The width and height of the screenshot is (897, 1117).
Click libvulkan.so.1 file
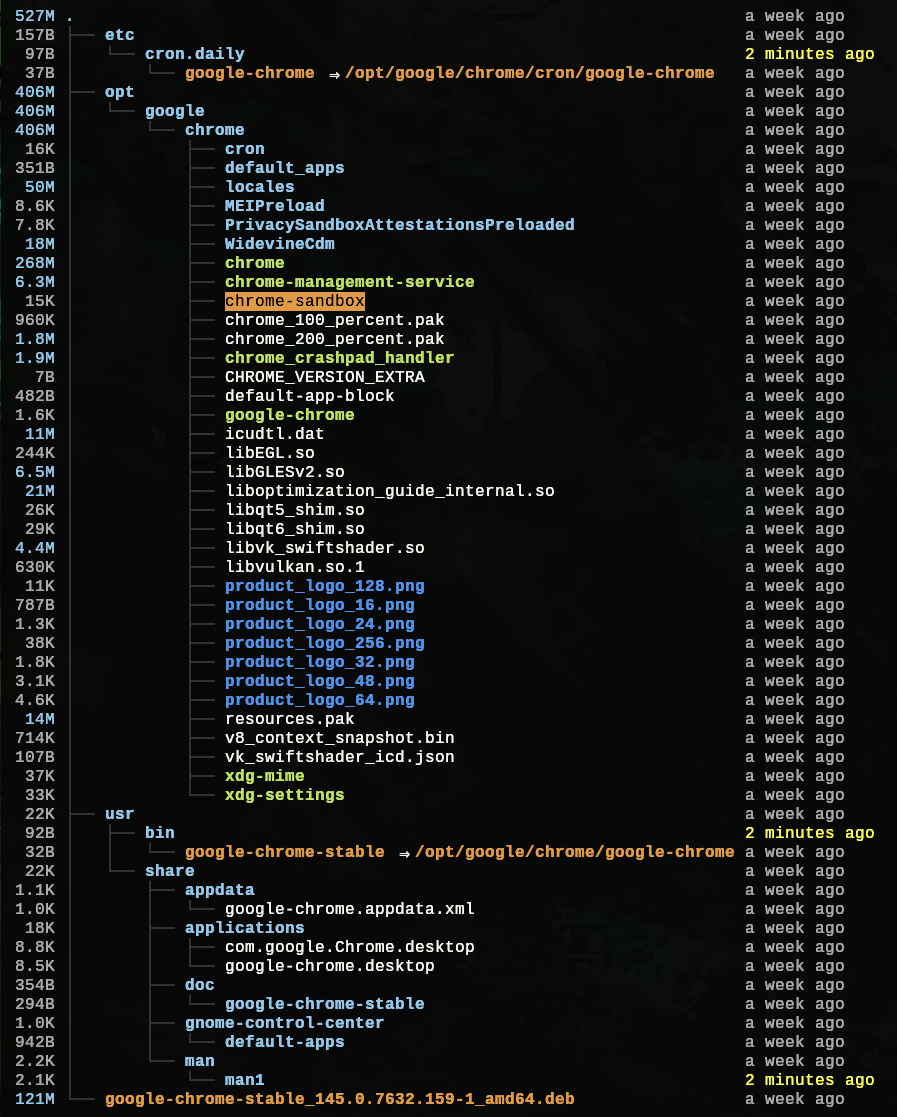pyautogui.click(x=294, y=567)
